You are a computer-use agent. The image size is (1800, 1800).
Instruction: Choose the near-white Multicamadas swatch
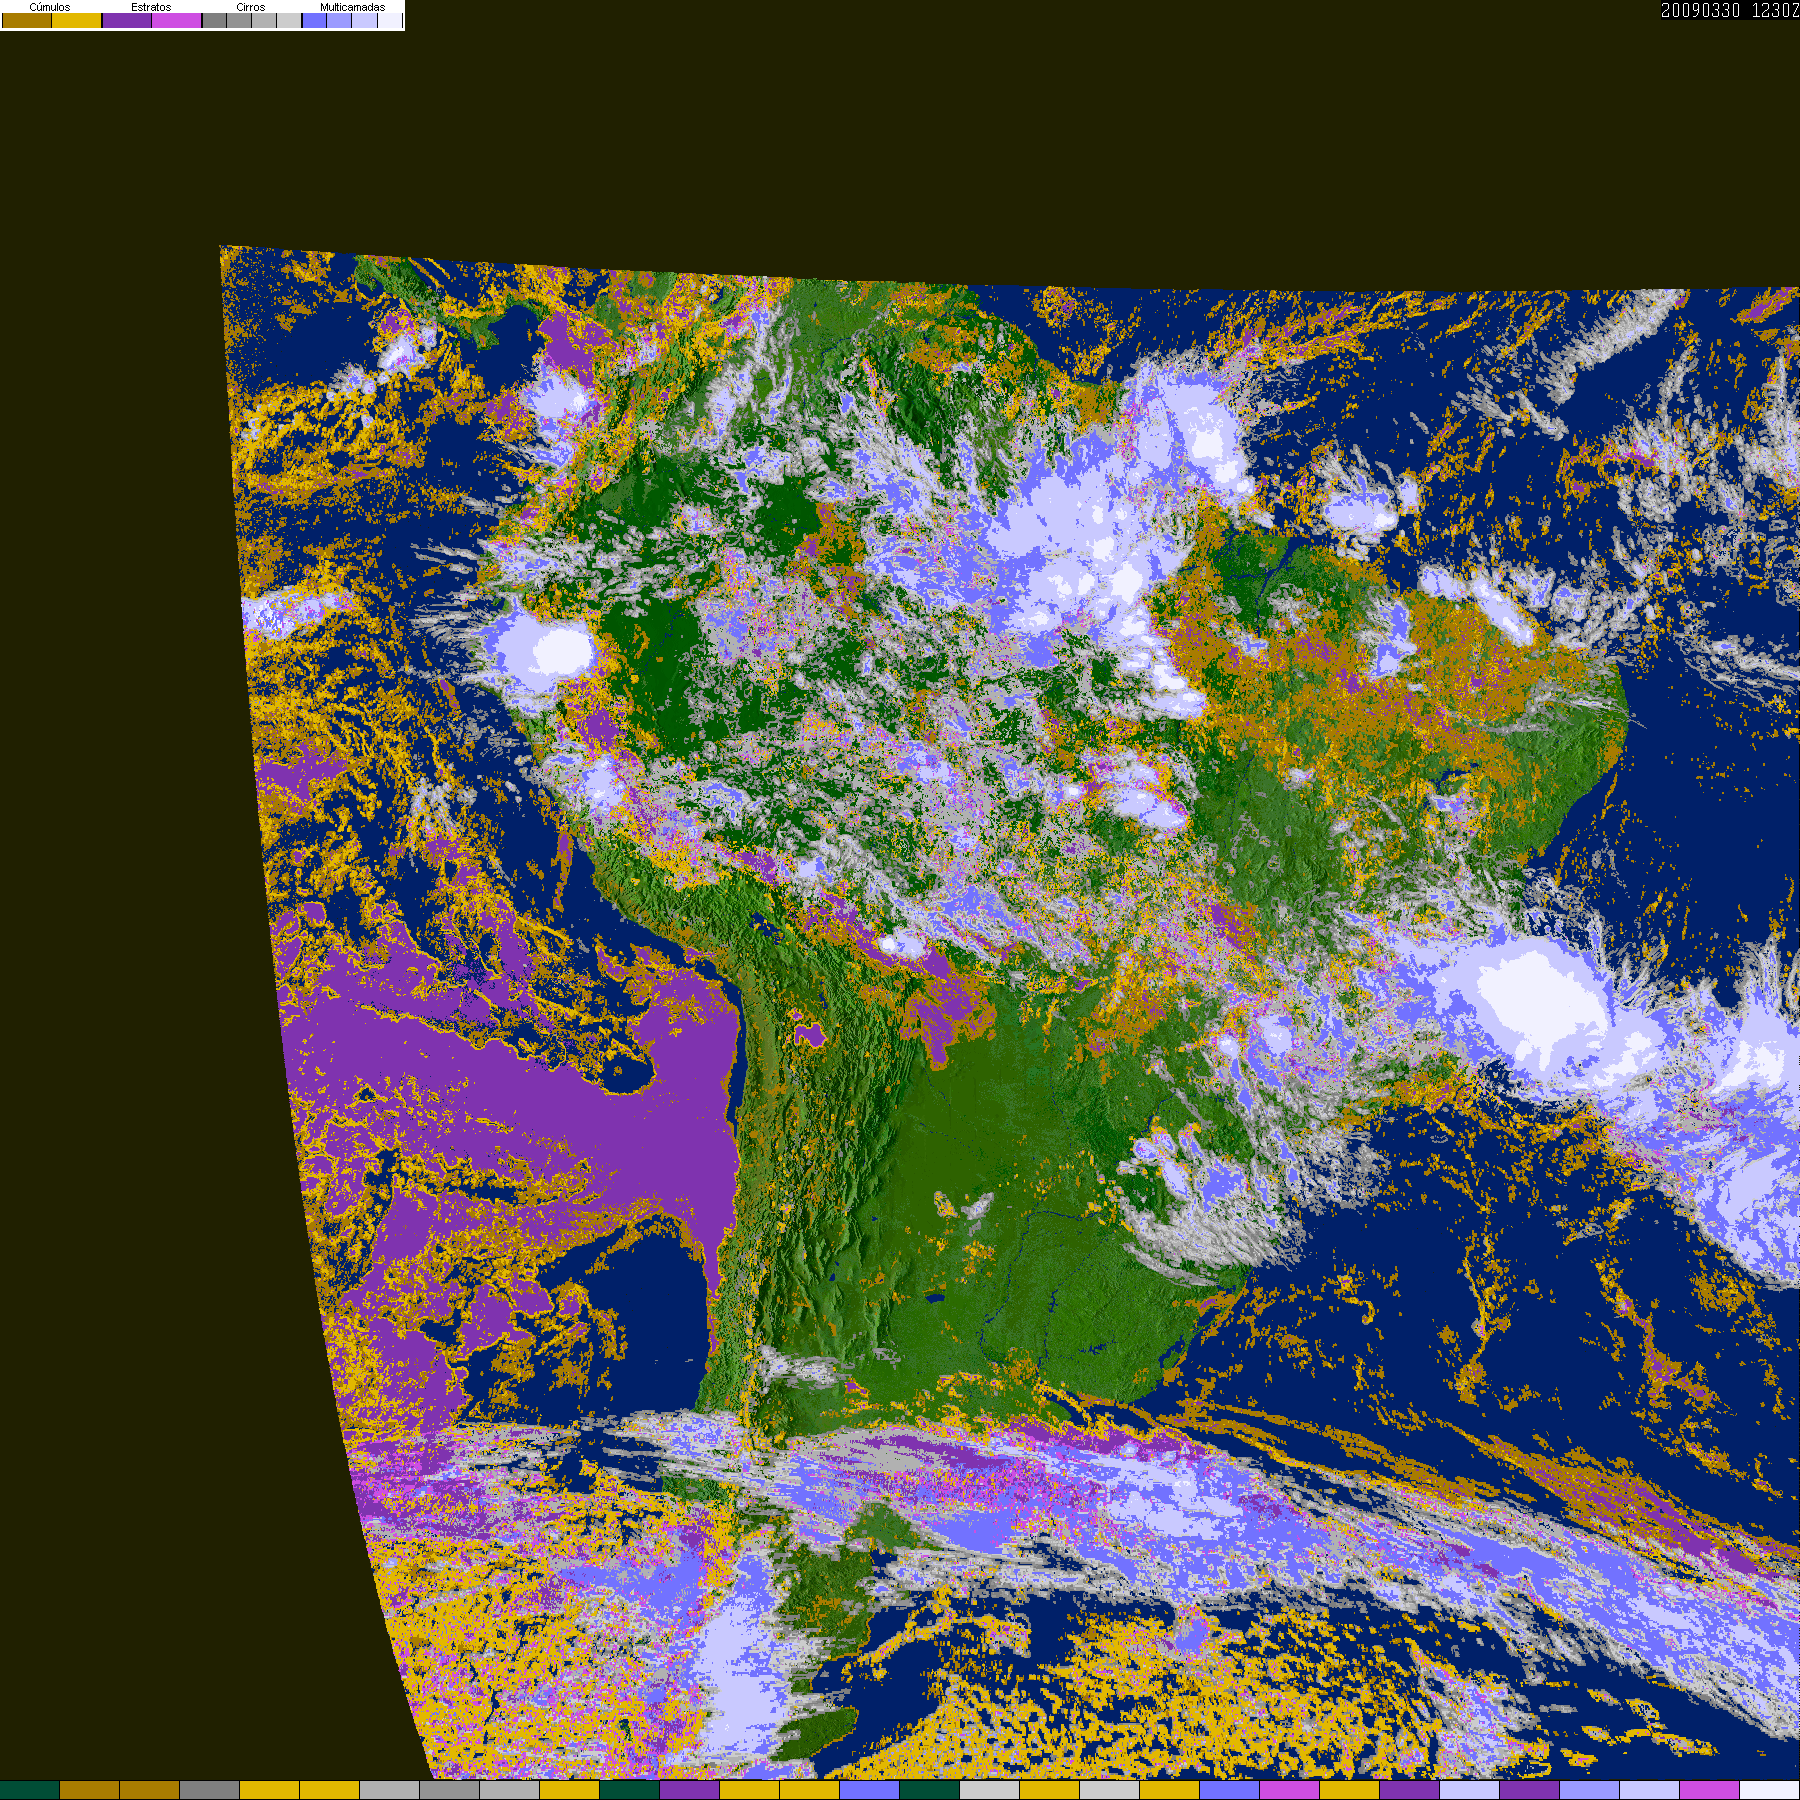[390, 20]
